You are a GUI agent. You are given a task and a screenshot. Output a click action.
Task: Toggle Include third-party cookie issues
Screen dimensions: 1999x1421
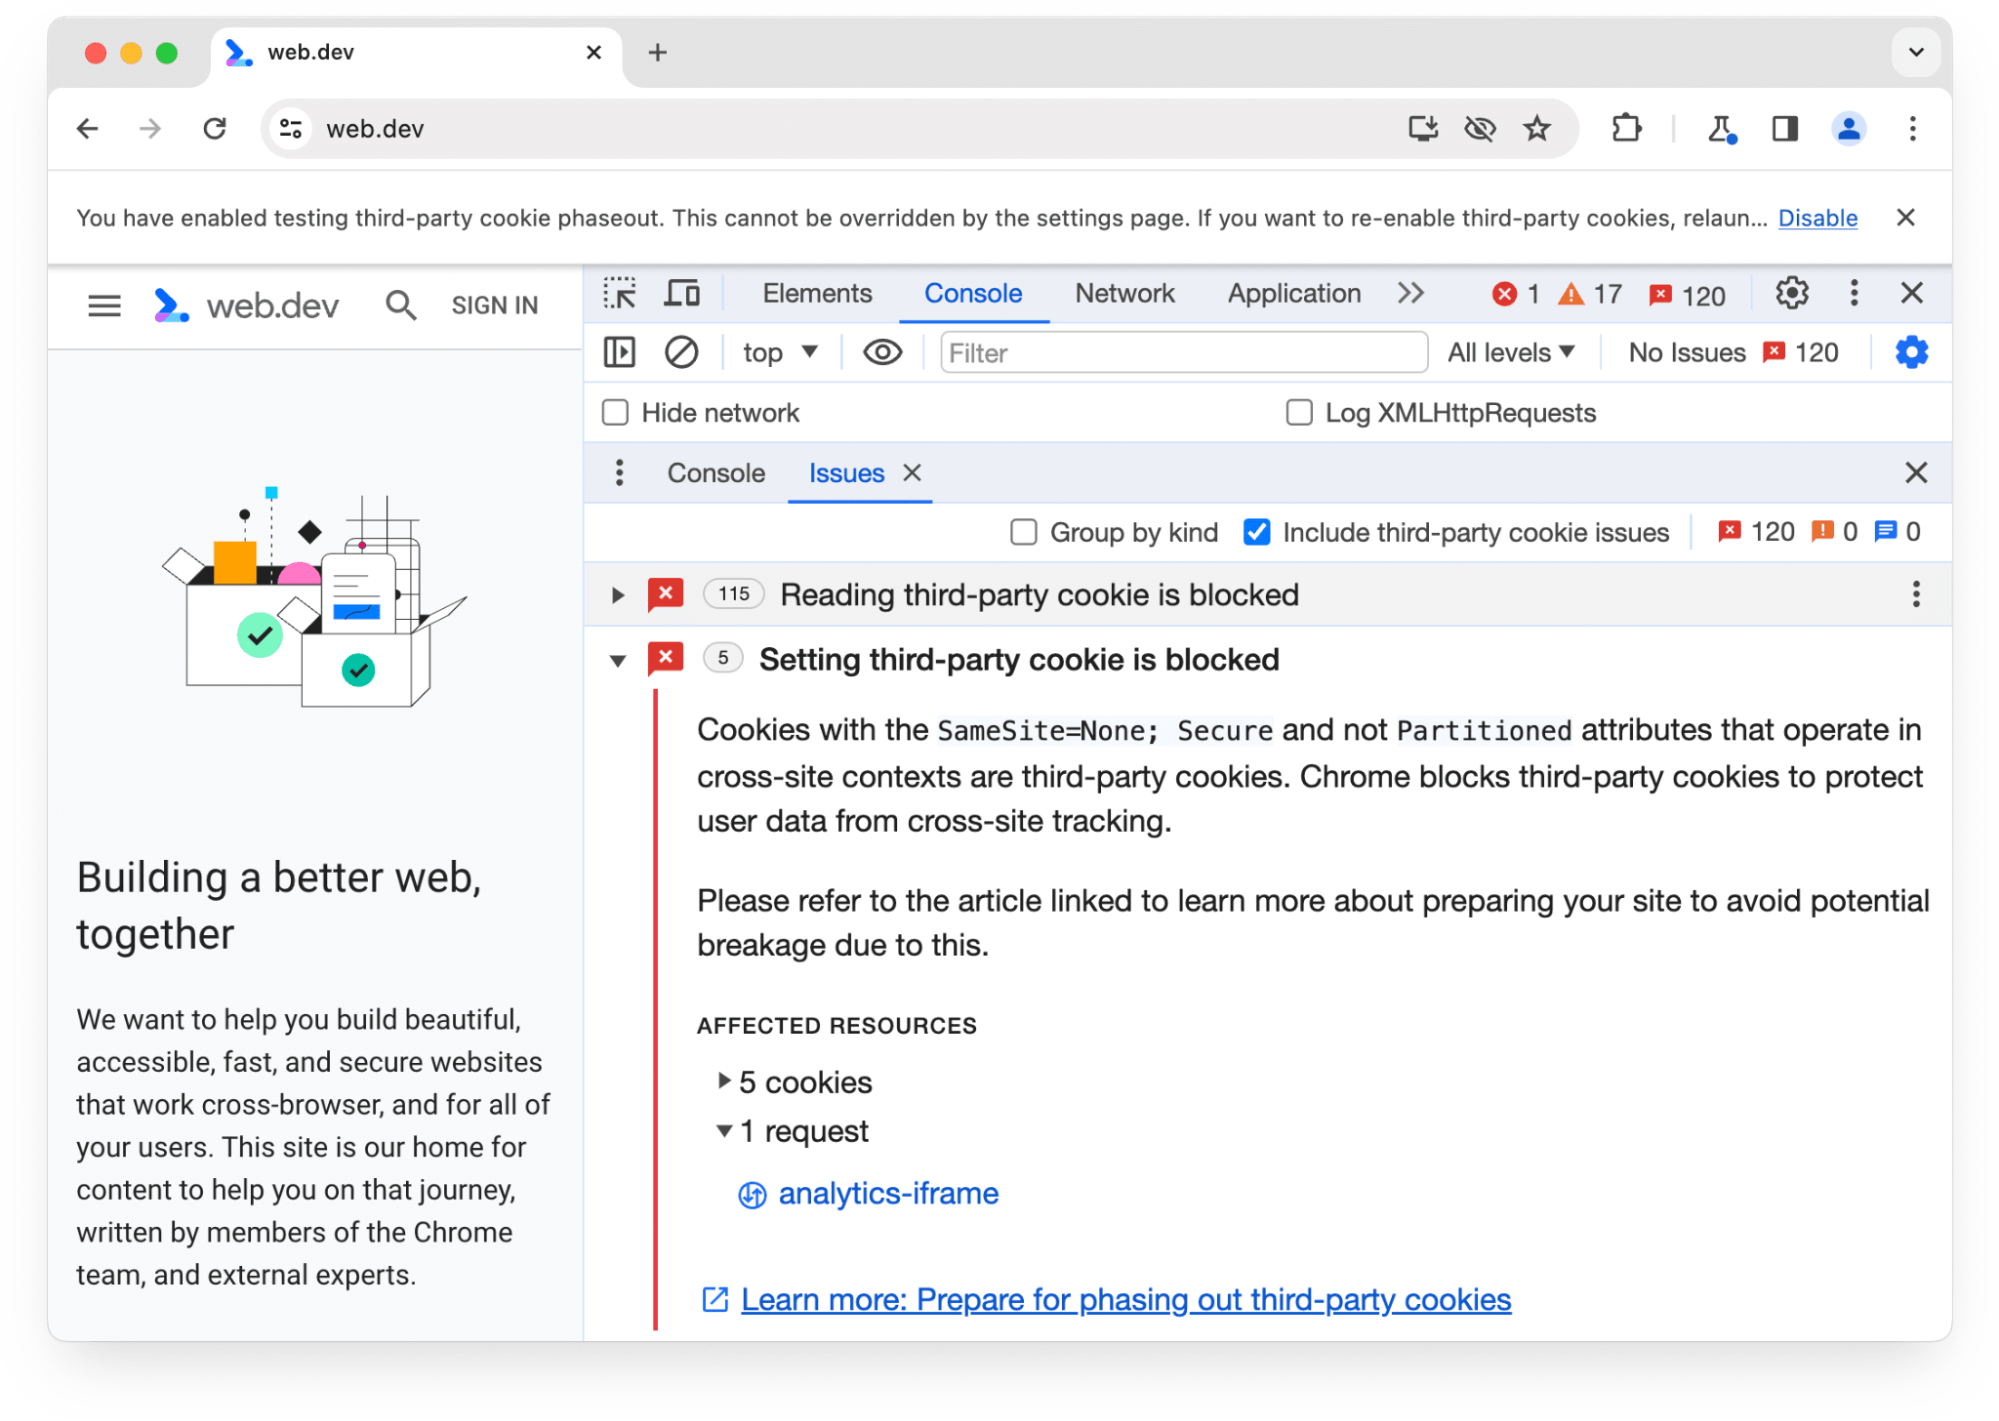(x=1256, y=532)
